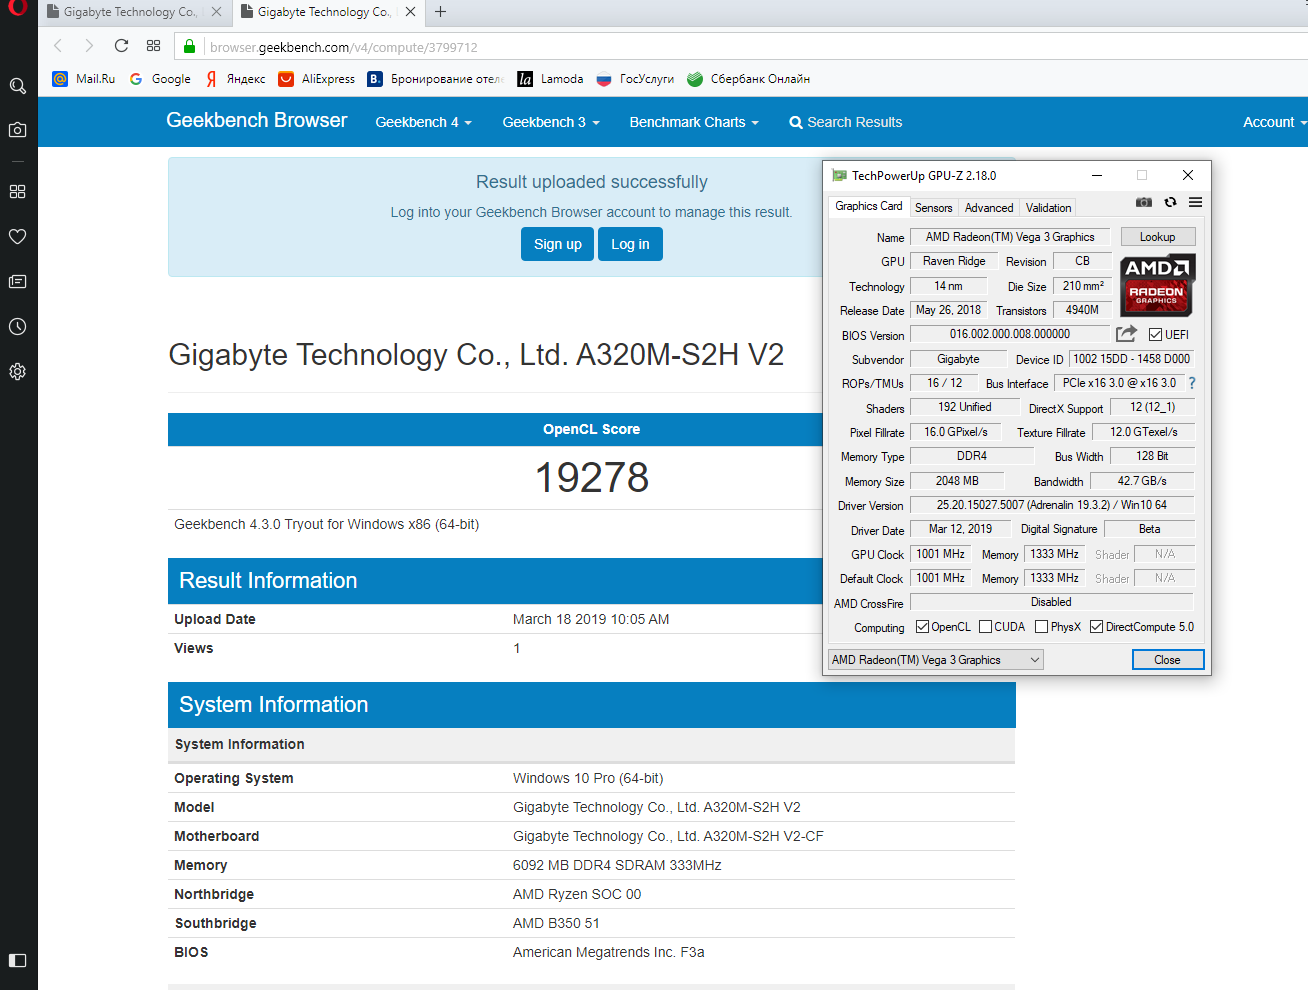The width and height of the screenshot is (1308, 990).
Task: Open a new browser tab
Action: tap(441, 12)
